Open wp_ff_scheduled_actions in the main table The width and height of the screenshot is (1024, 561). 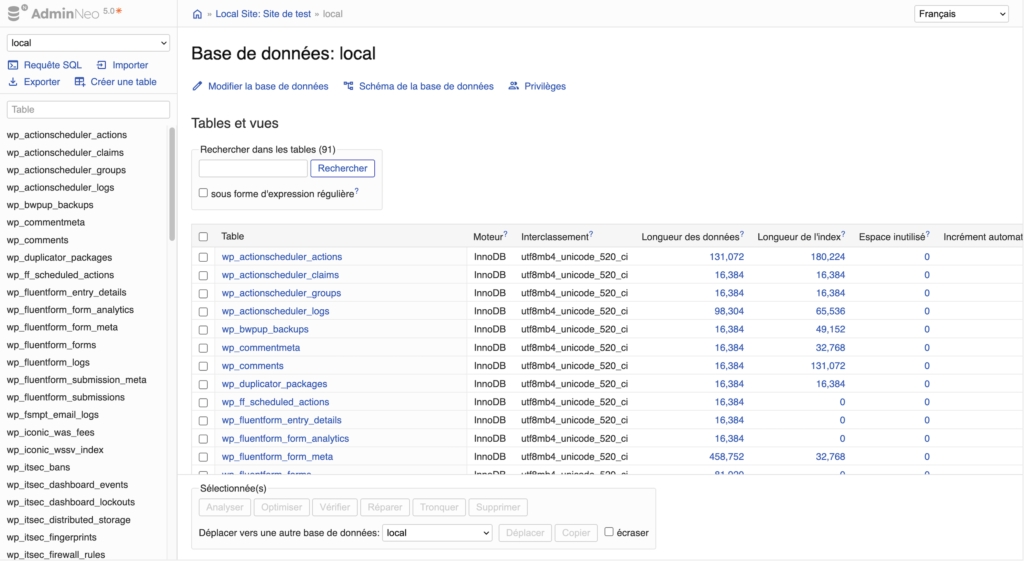coord(275,402)
